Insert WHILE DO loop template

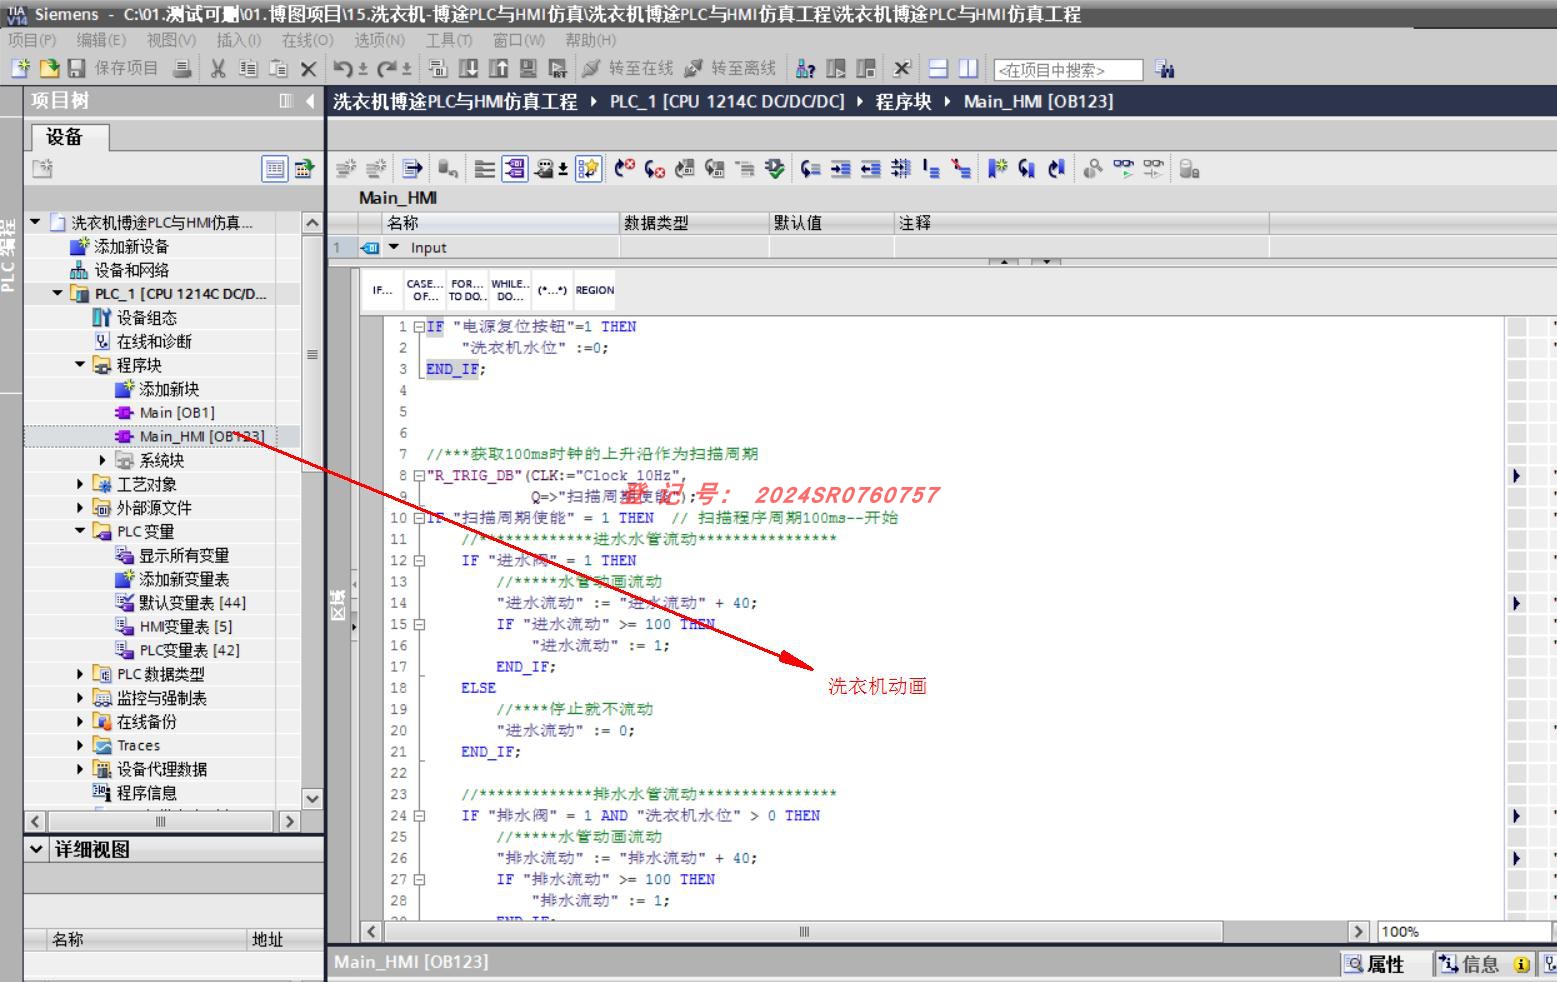[x=510, y=290]
